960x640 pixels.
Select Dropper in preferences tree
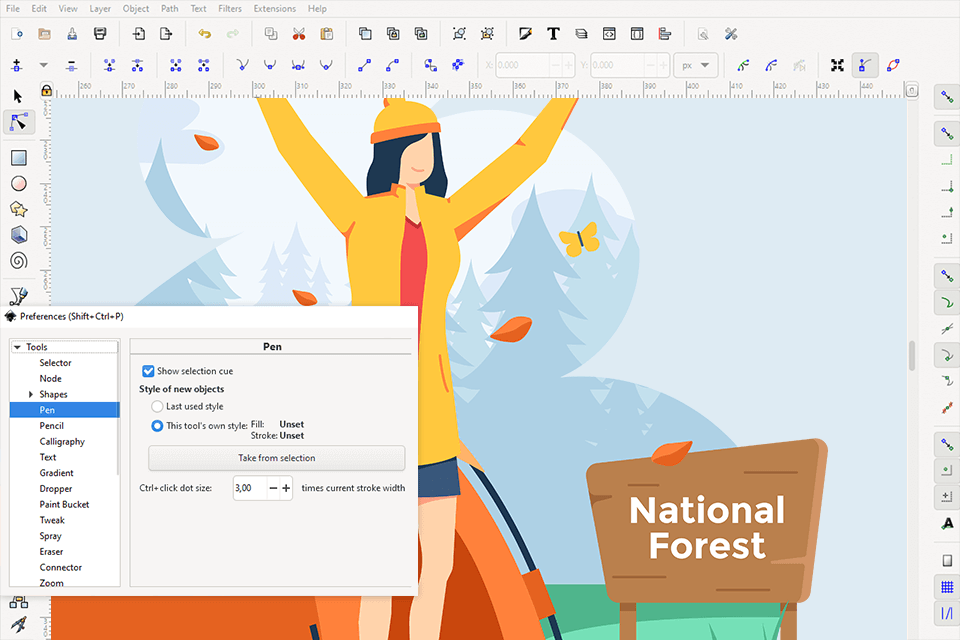56,489
